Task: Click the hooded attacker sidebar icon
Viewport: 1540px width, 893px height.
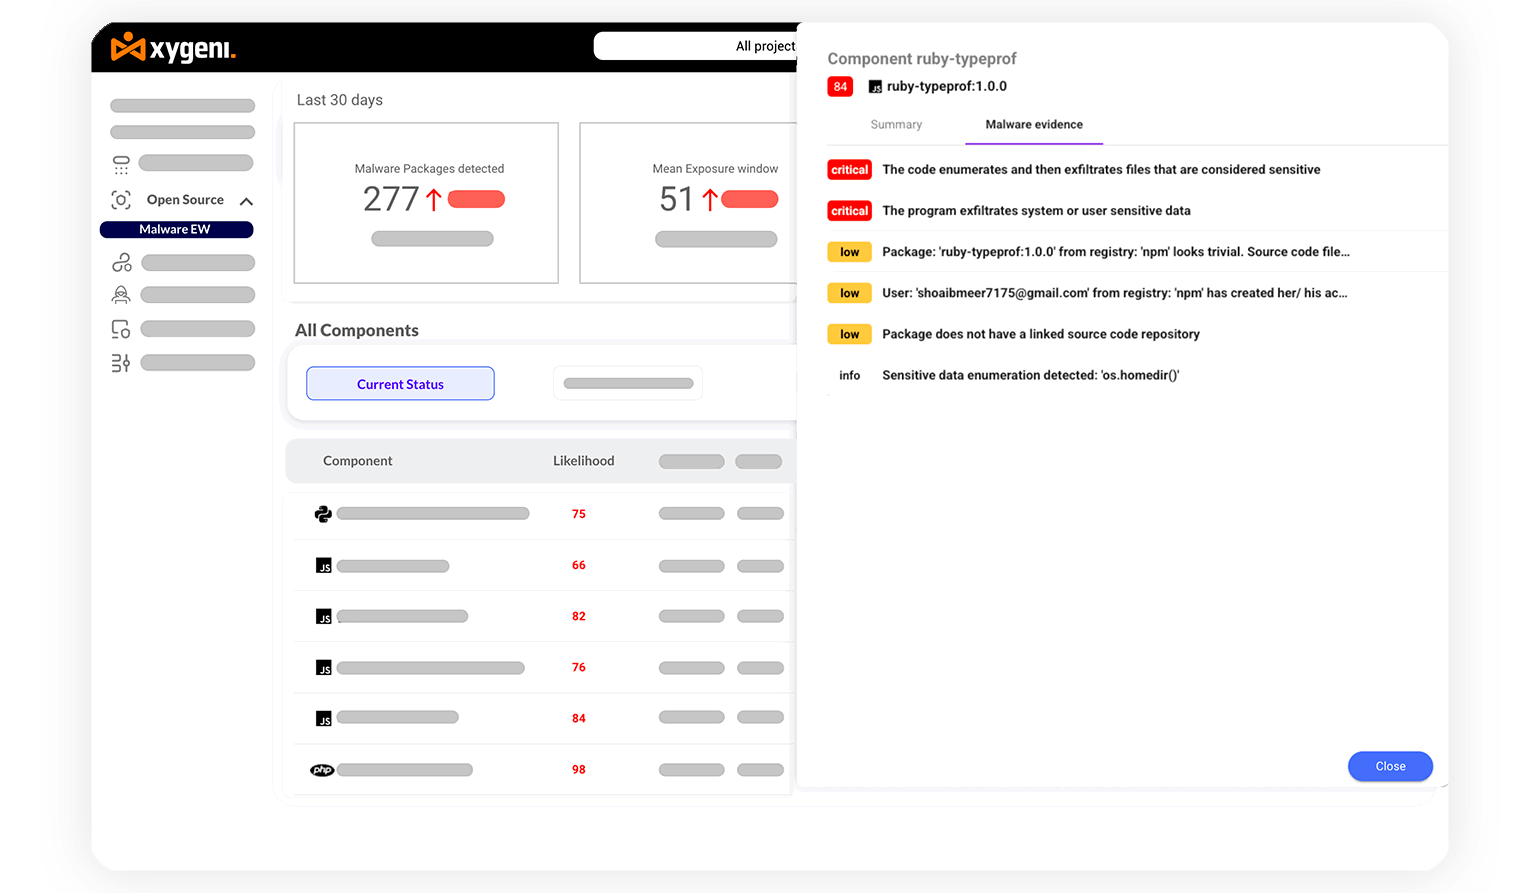Action: [121, 295]
